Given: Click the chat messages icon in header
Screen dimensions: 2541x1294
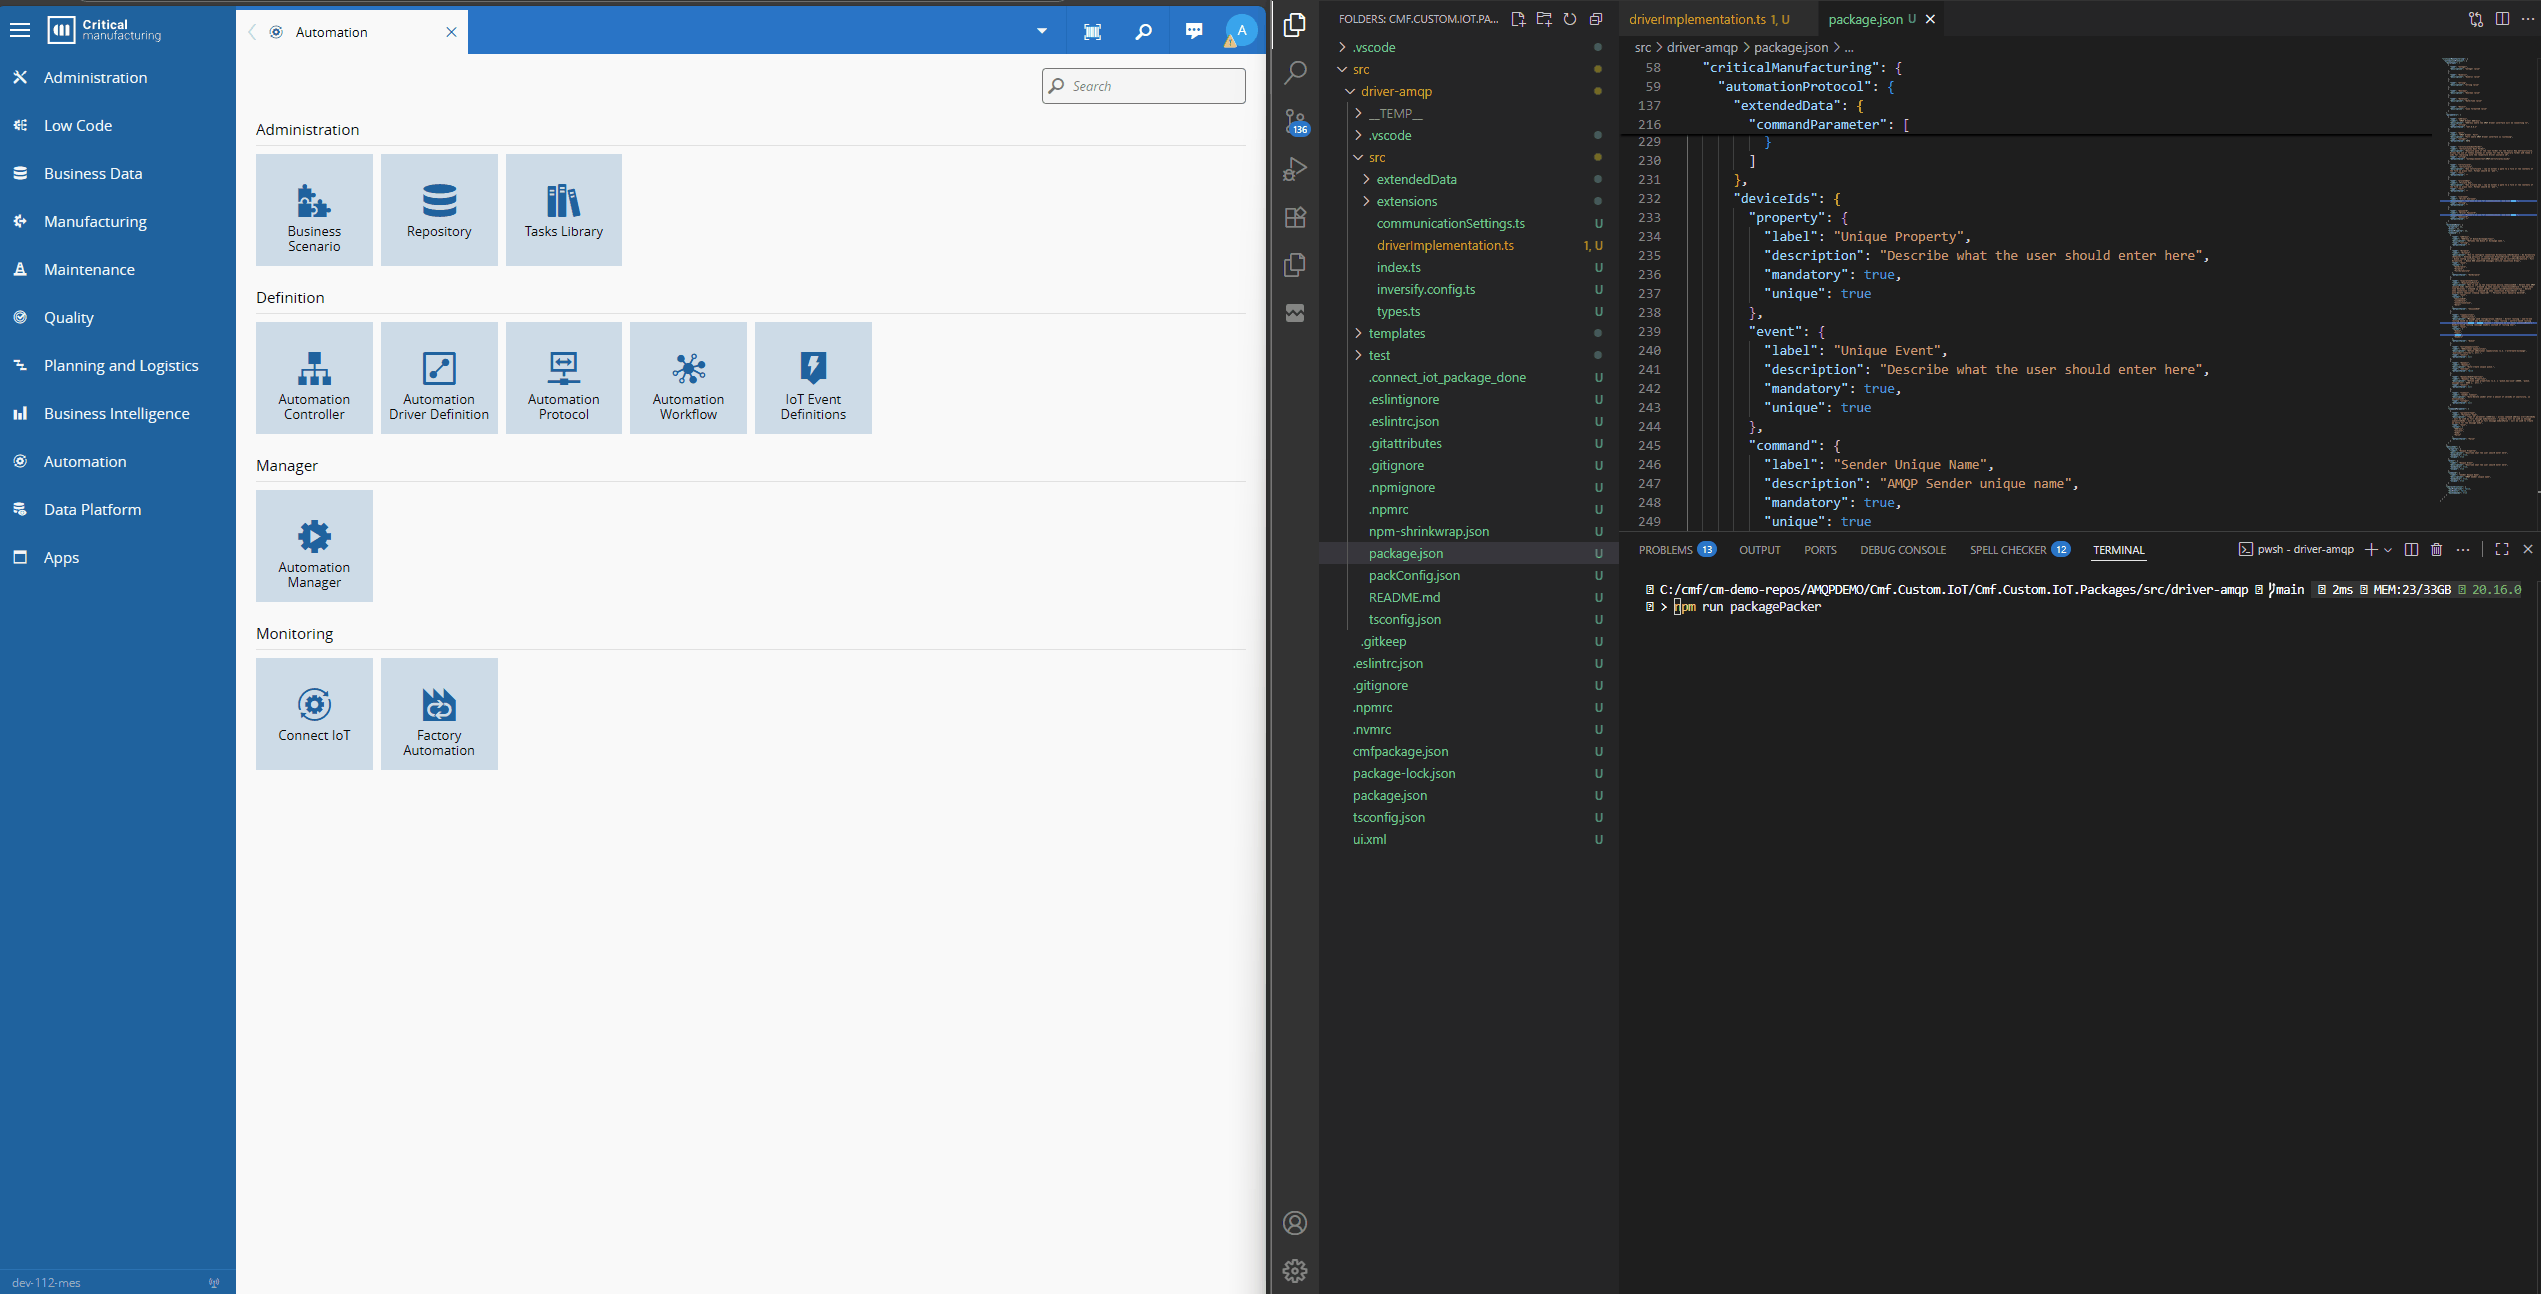Looking at the screenshot, I should coord(1193,31).
